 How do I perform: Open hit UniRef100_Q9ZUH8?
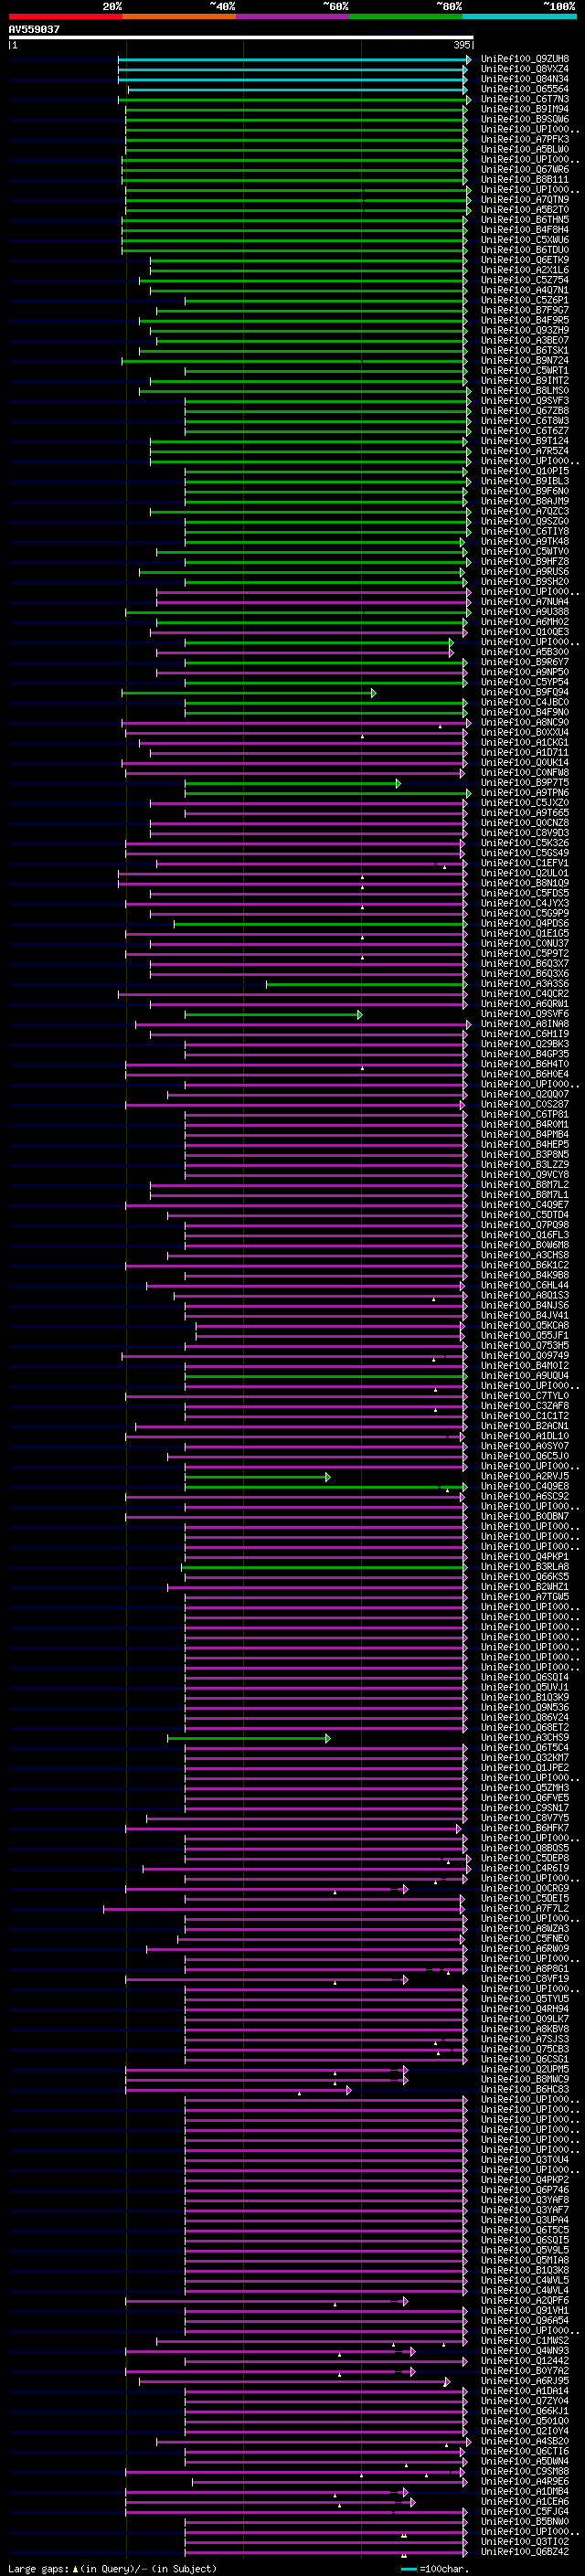(x=525, y=59)
